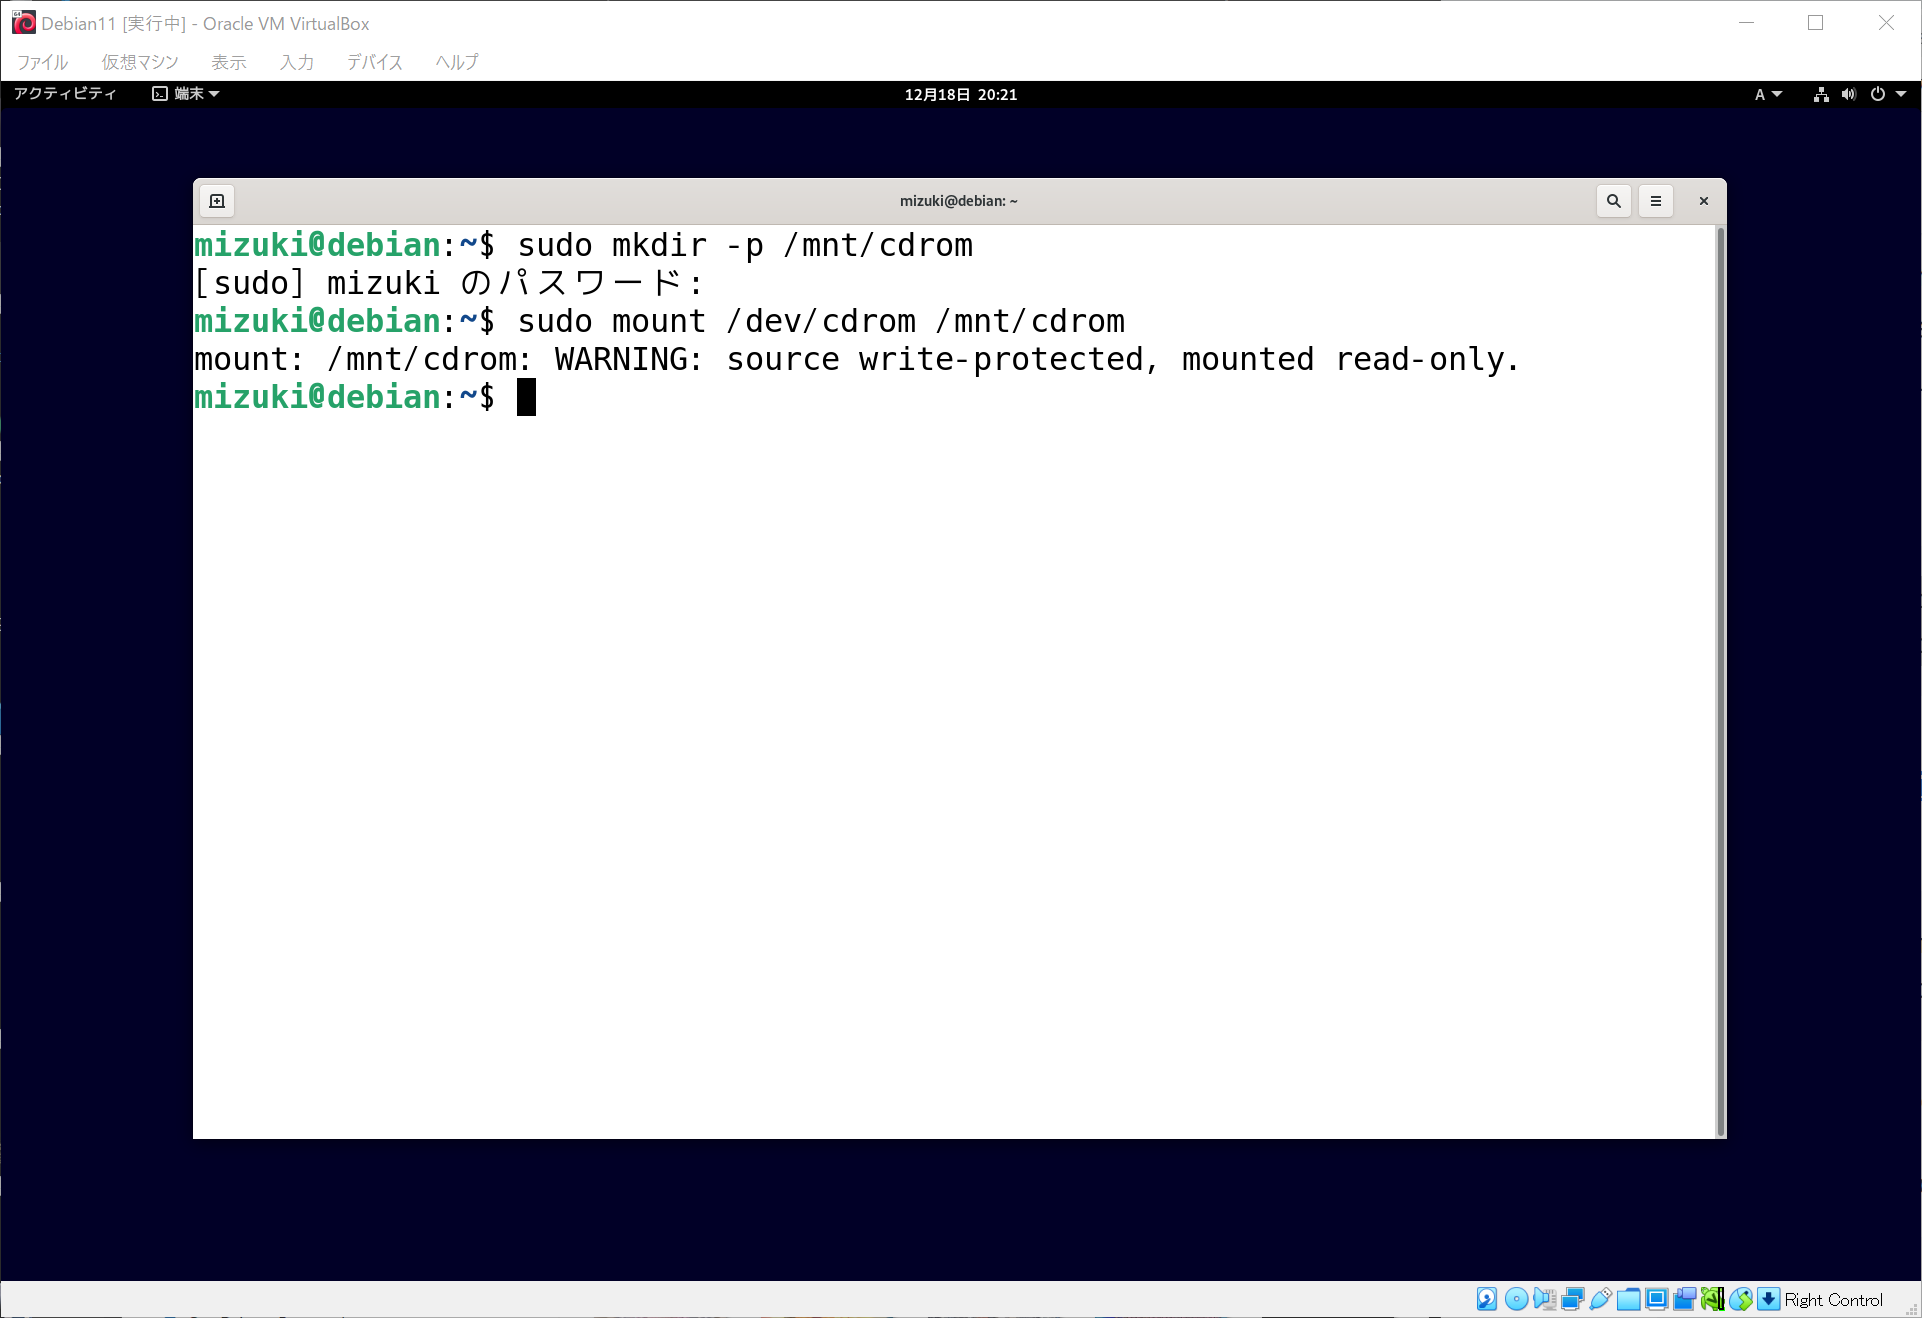Click the hard disk activity icon in VirtualBox status bar
This screenshot has height=1318, width=1922.
click(x=1487, y=1299)
